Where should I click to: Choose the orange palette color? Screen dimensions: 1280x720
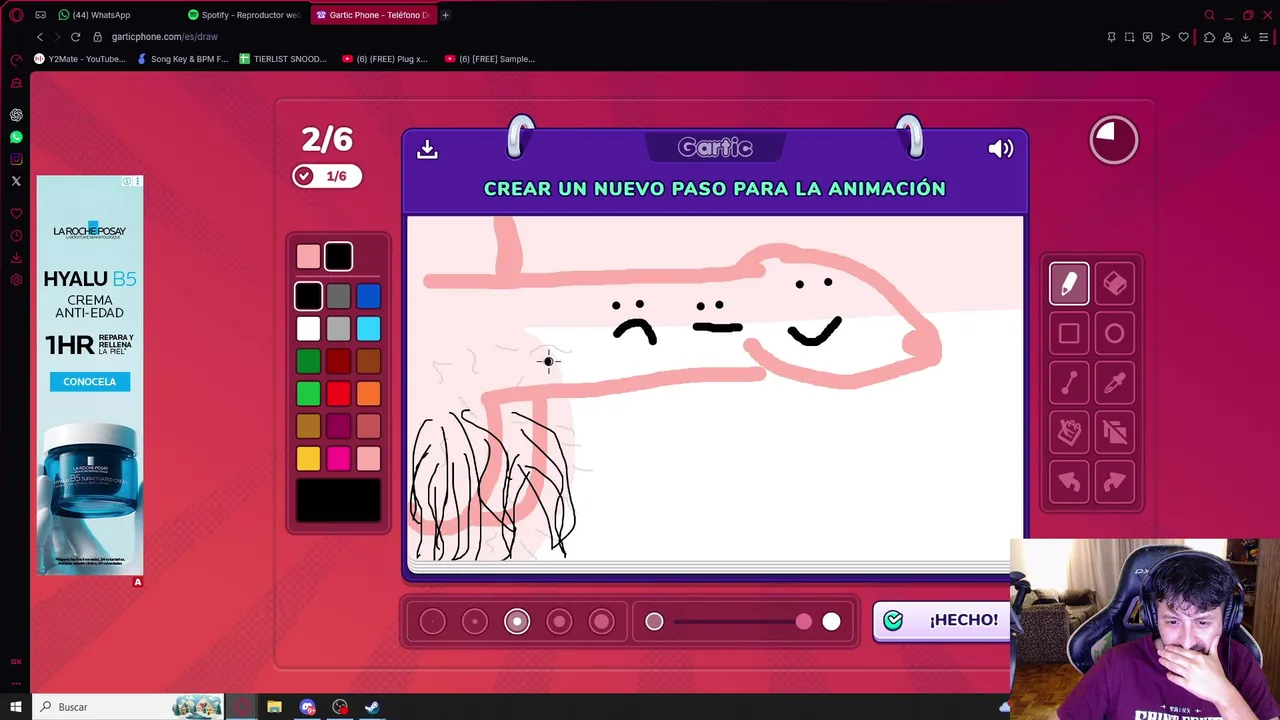[x=368, y=393]
